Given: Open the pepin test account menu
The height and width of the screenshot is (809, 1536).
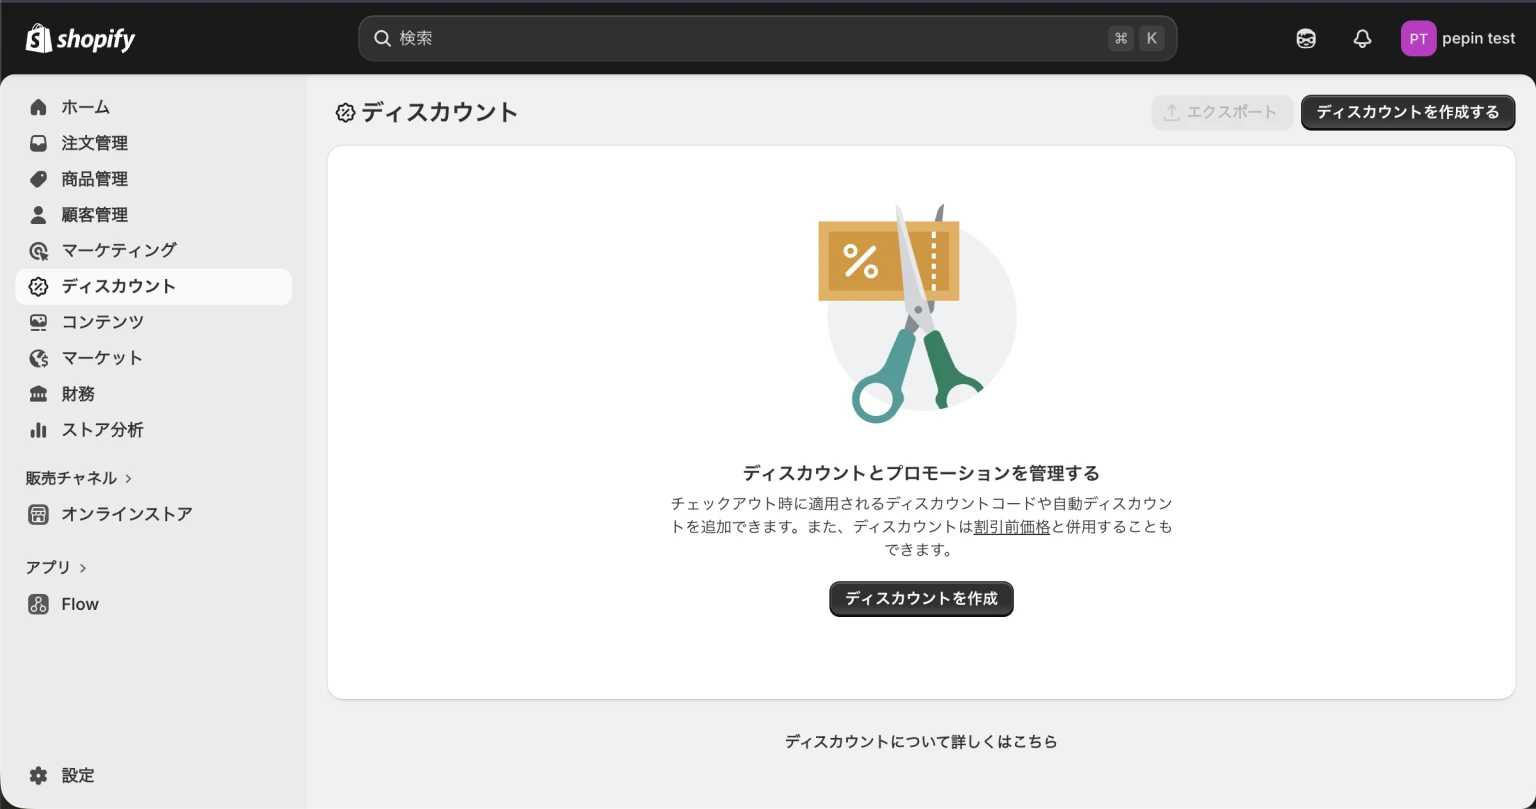Looking at the screenshot, I should (x=1459, y=38).
